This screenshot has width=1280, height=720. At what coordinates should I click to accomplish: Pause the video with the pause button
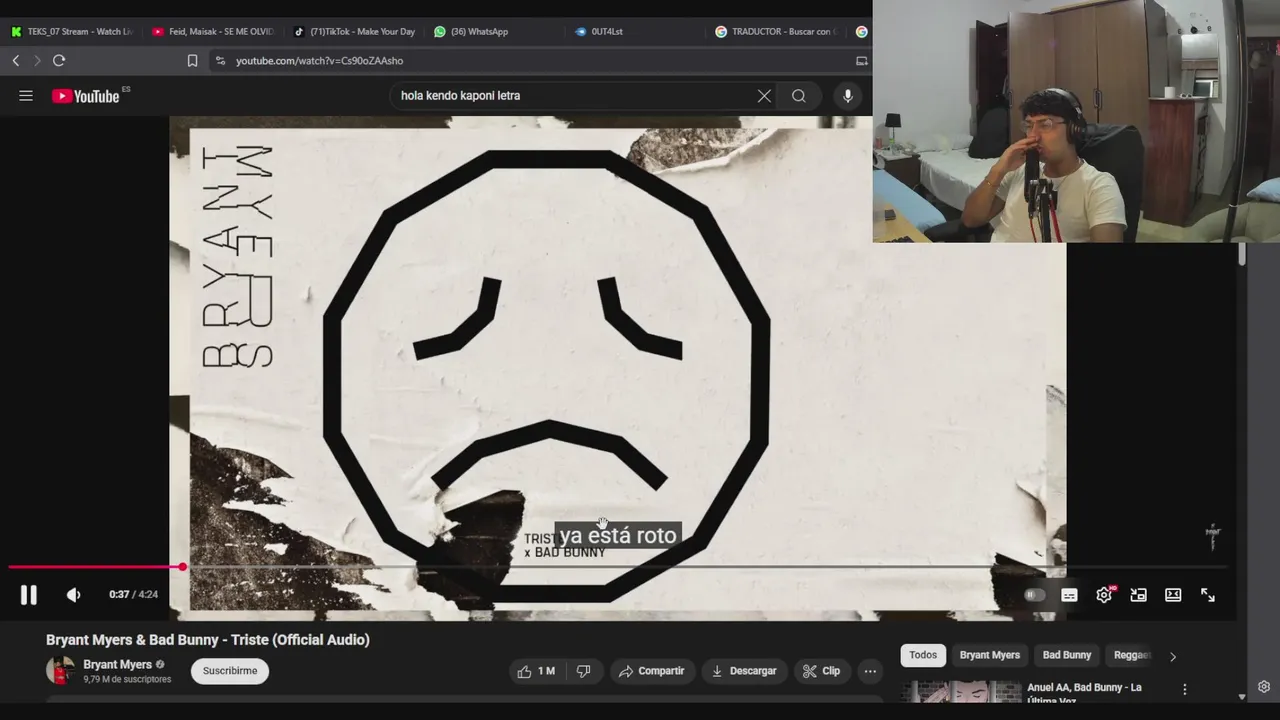(x=28, y=595)
